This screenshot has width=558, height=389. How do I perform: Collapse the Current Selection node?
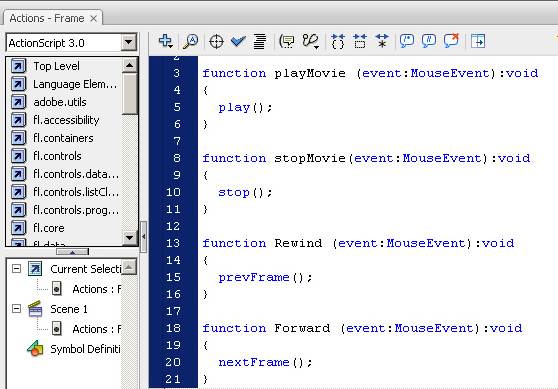click(x=16, y=269)
